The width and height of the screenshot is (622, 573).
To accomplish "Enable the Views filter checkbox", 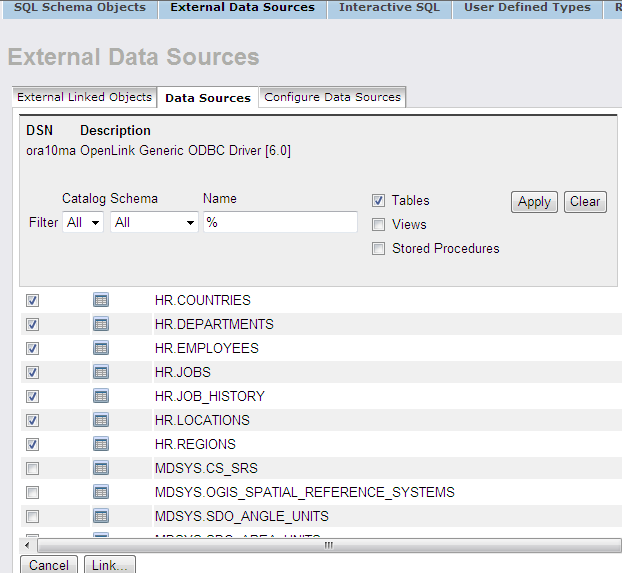I will [x=378, y=225].
